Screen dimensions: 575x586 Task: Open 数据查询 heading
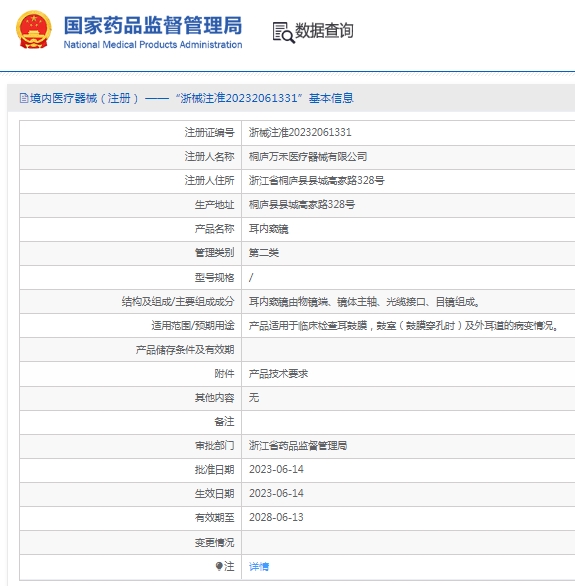pyautogui.click(x=324, y=31)
